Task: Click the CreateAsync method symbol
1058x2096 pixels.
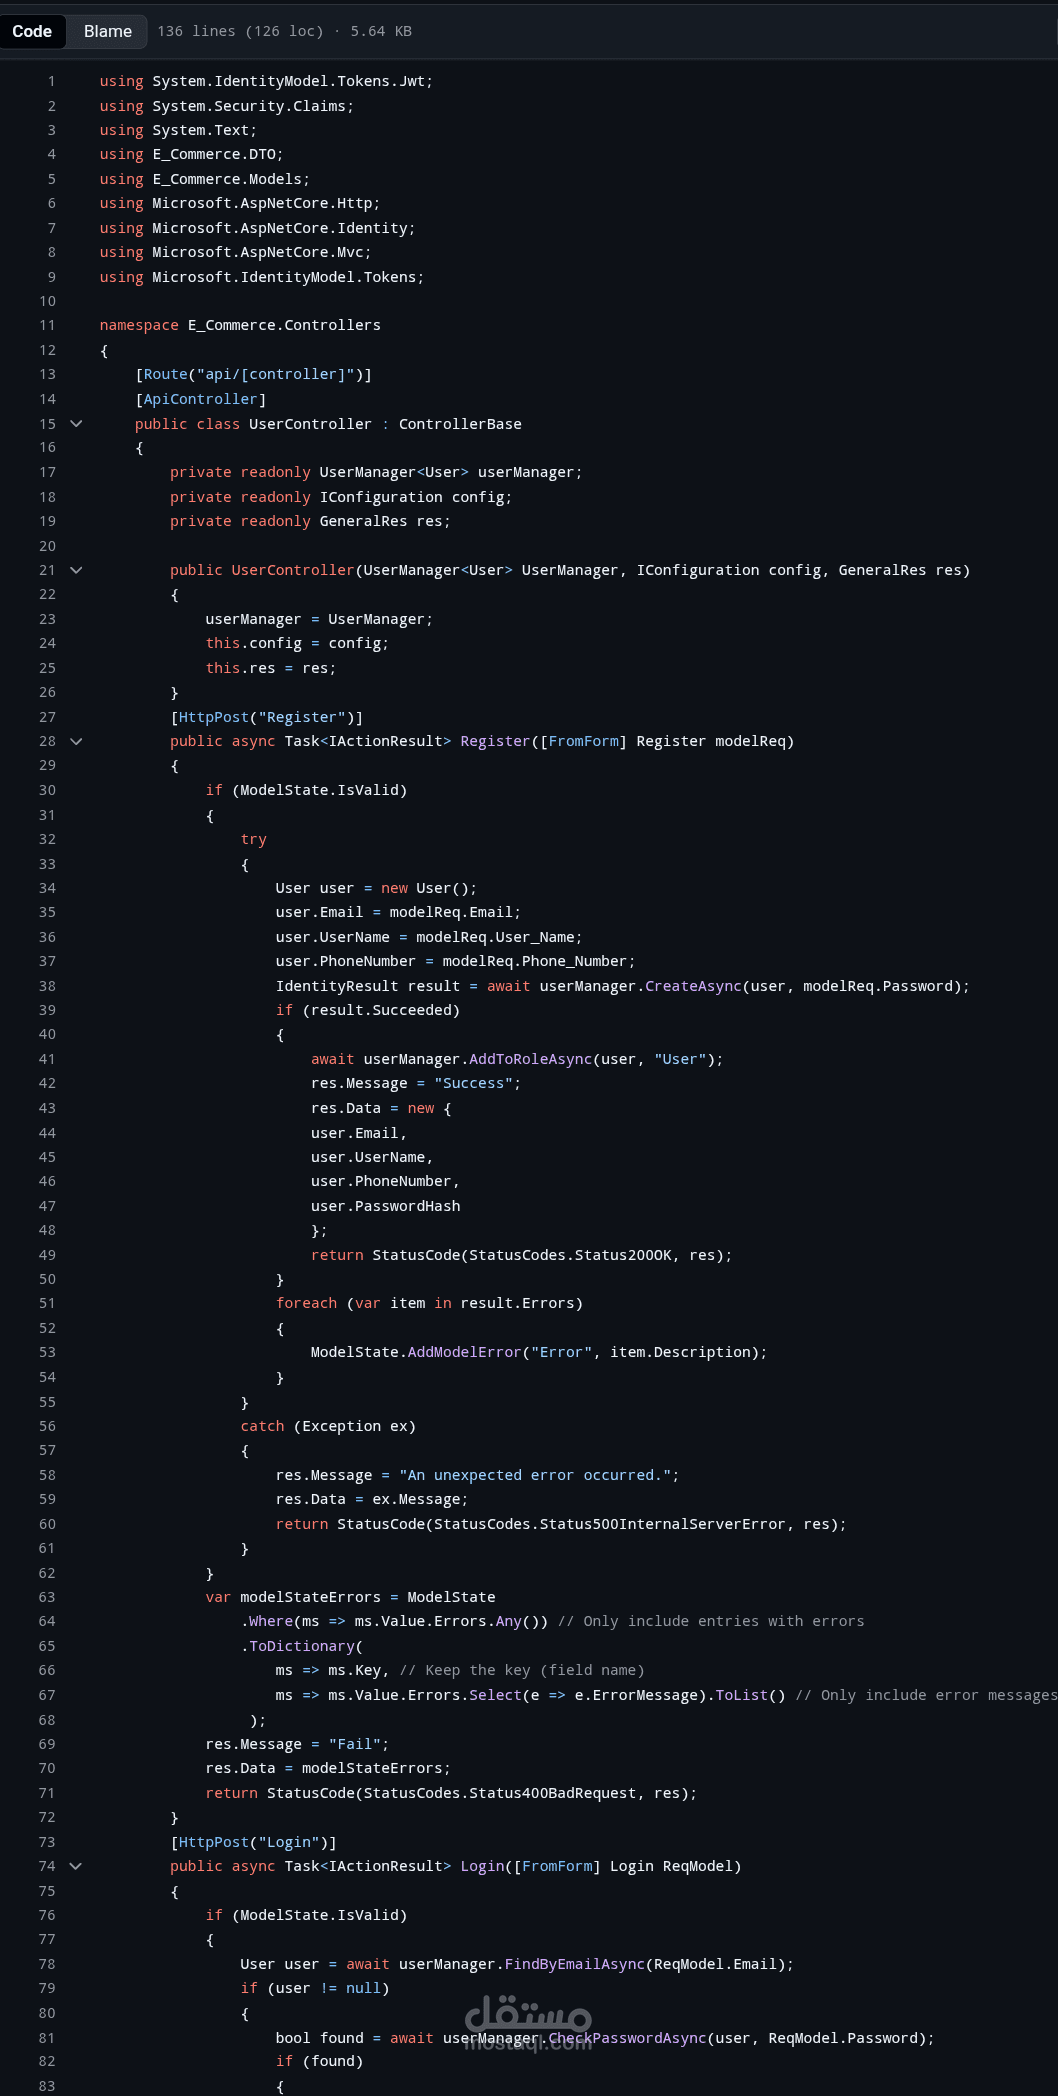Action: pyautogui.click(x=693, y=986)
